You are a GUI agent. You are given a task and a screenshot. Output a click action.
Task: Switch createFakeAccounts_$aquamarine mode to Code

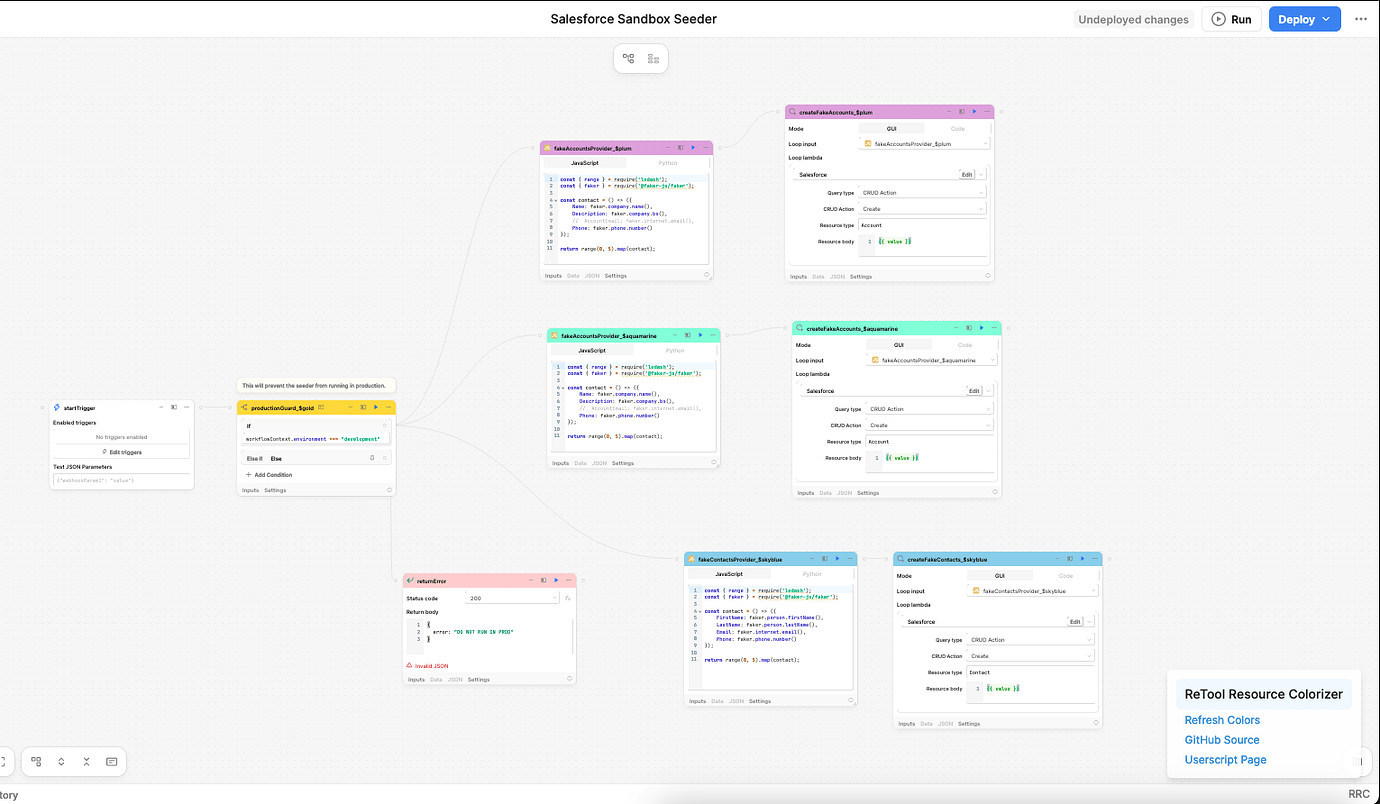[965, 345]
